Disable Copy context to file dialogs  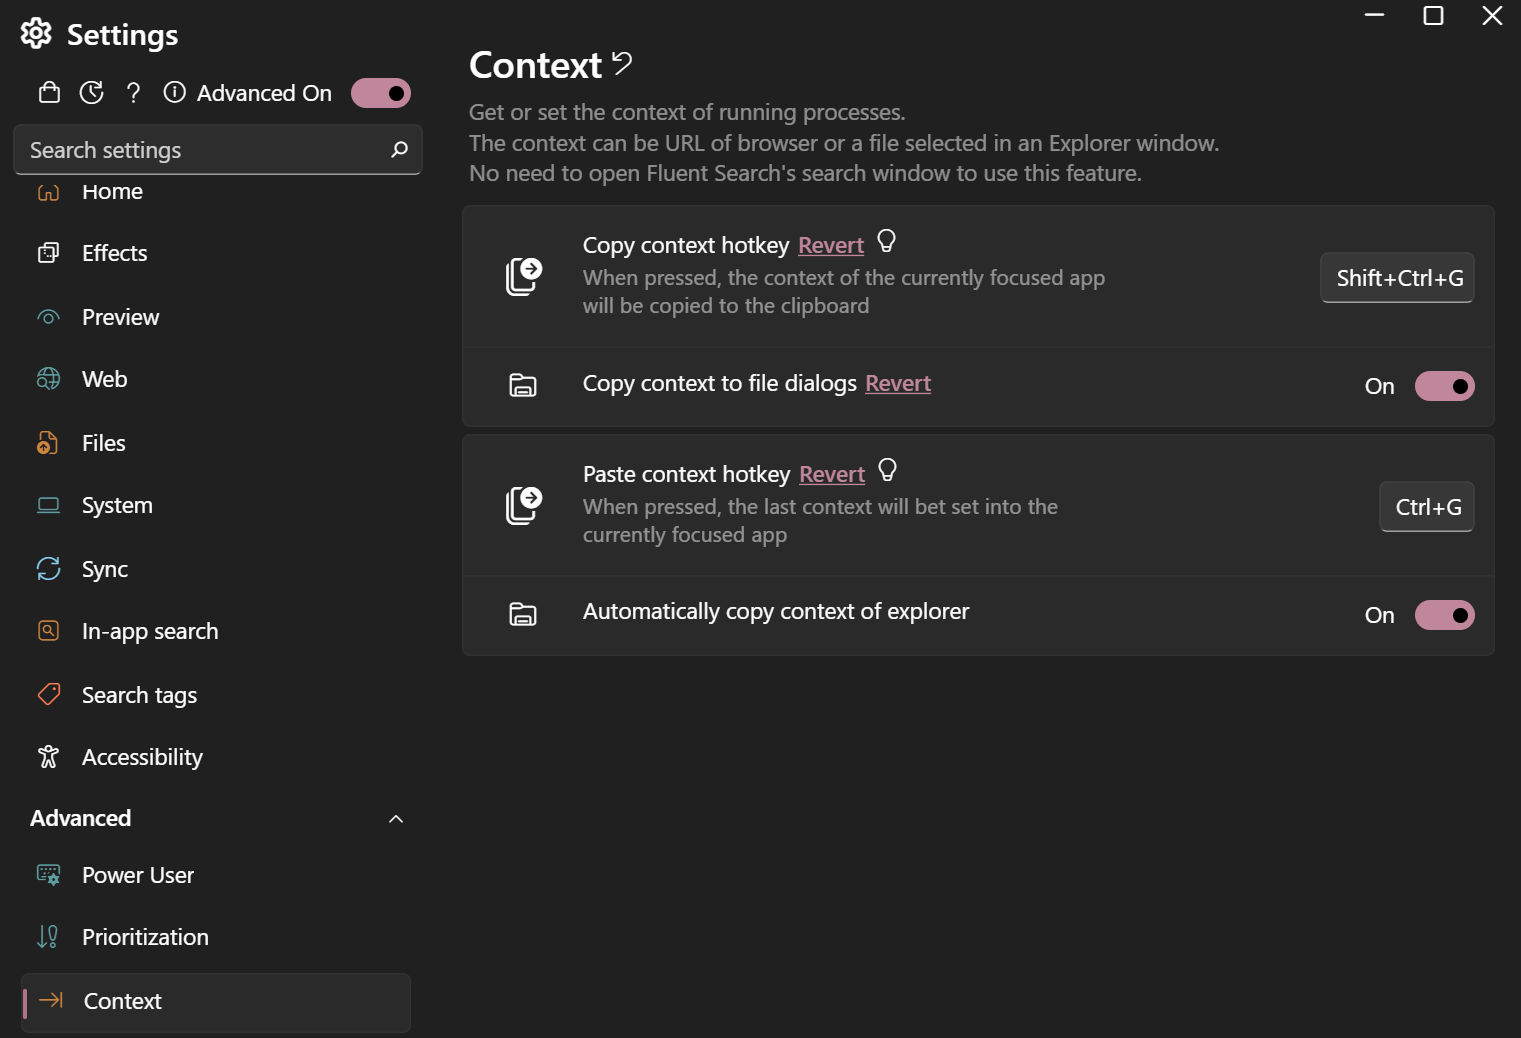coord(1445,386)
